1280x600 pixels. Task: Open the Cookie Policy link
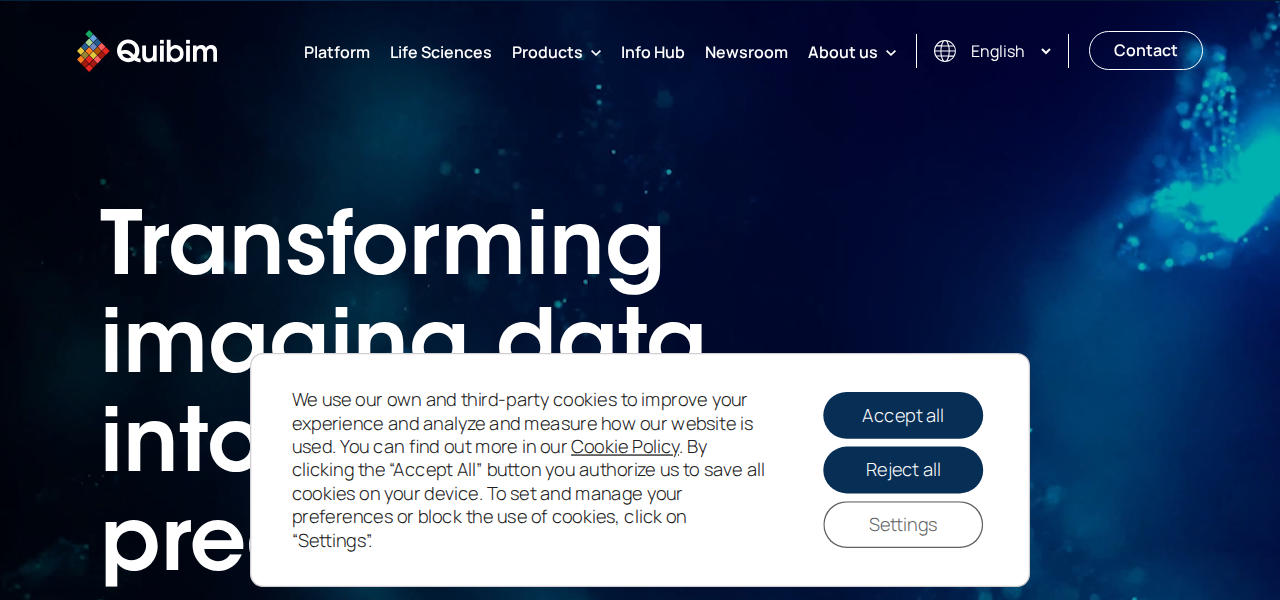[624, 446]
